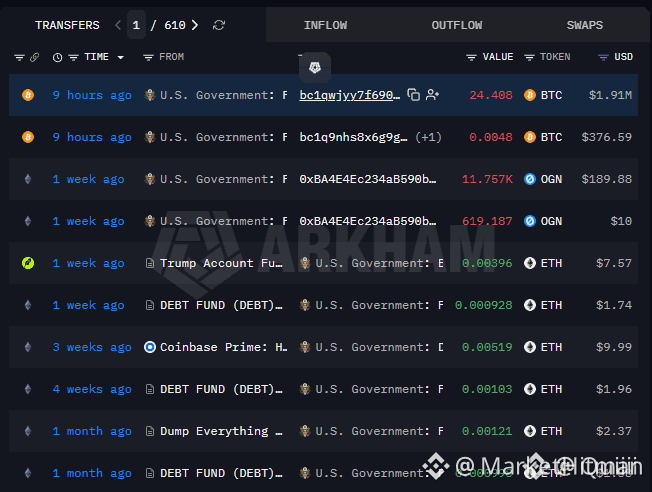Click Bitcoin chain icon in 0.0048 row

(x=28, y=137)
